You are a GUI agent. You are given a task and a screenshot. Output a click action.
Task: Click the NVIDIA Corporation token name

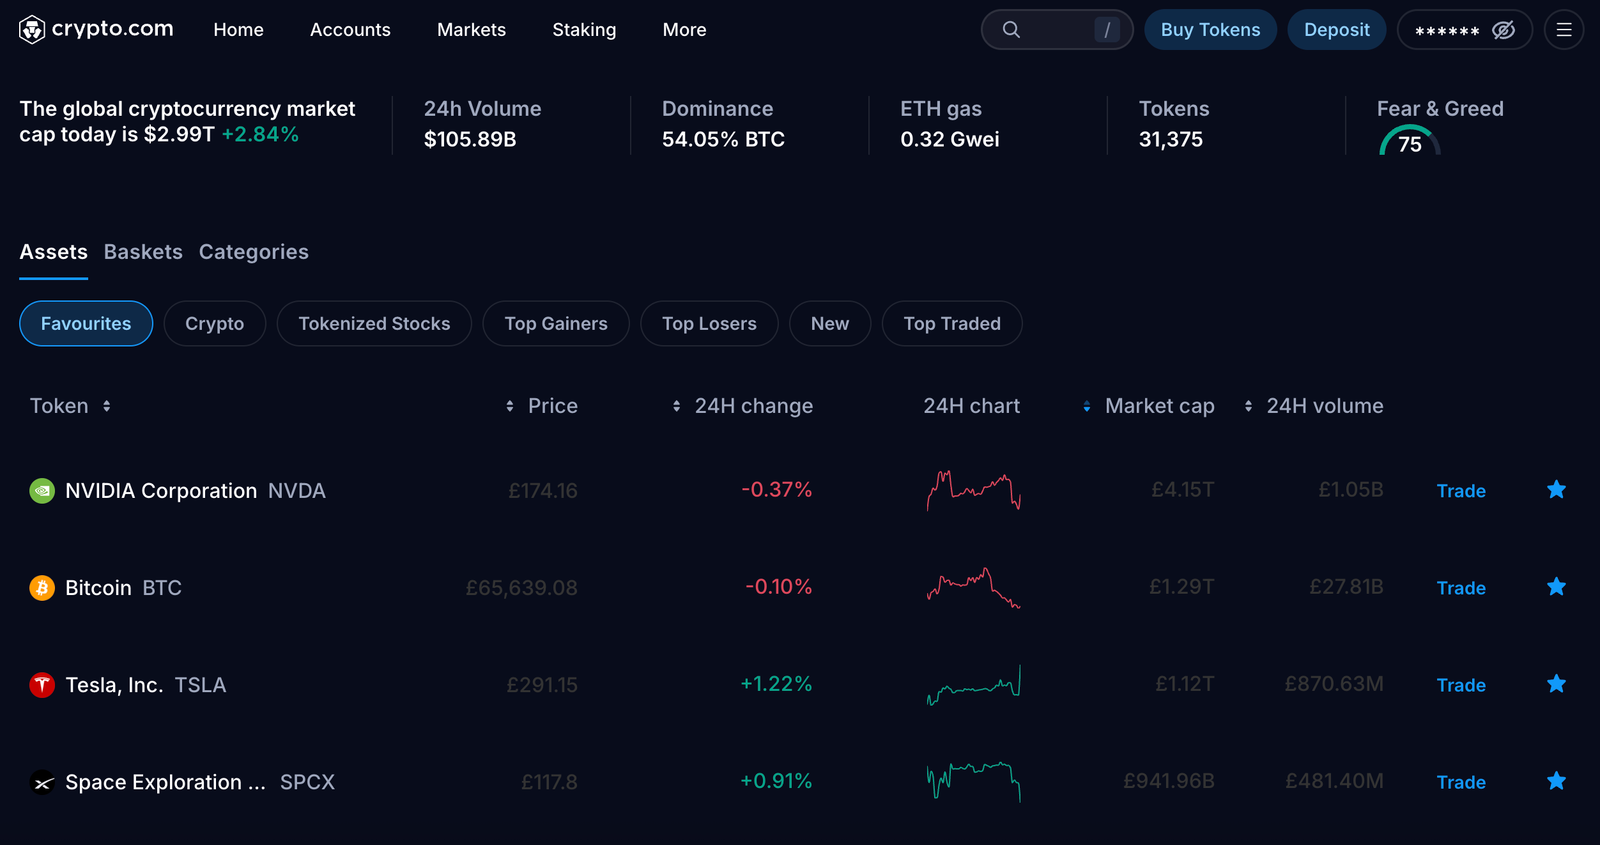[161, 491]
